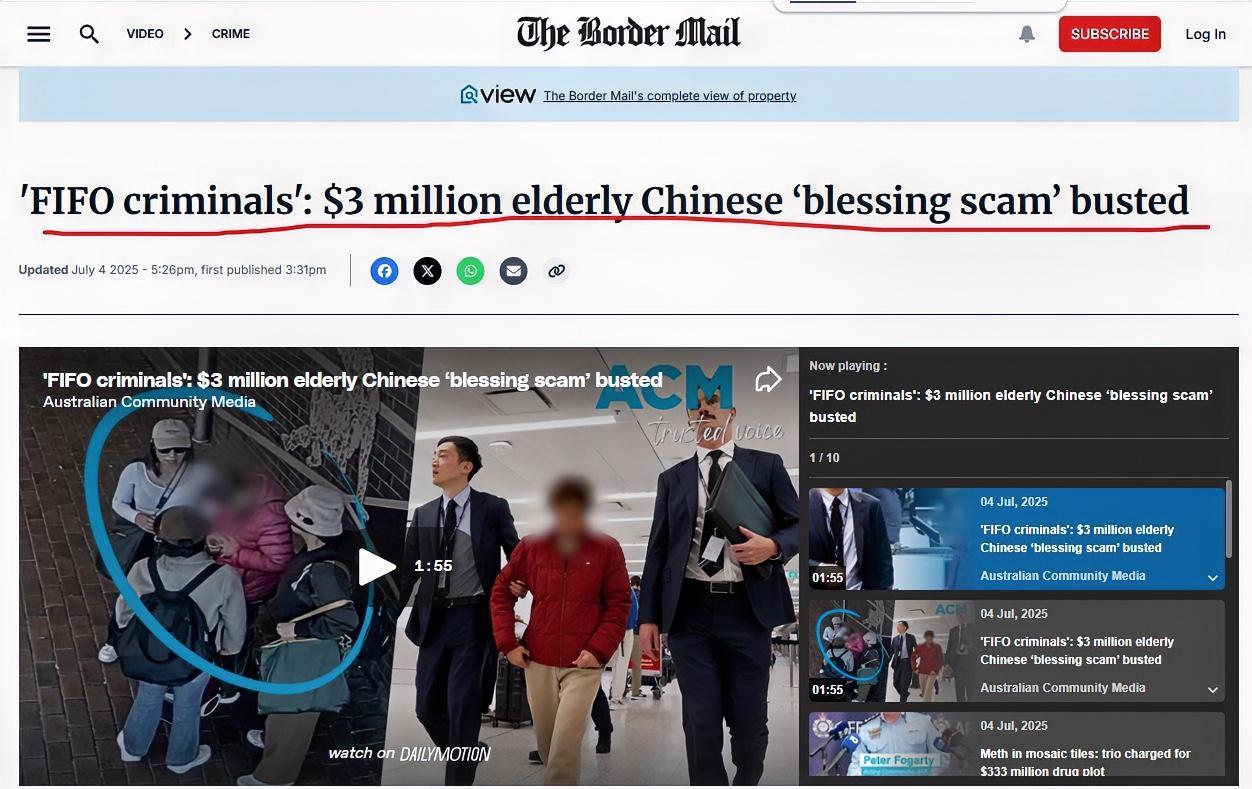
Task: Click the video share arrow icon
Action: [x=767, y=380]
